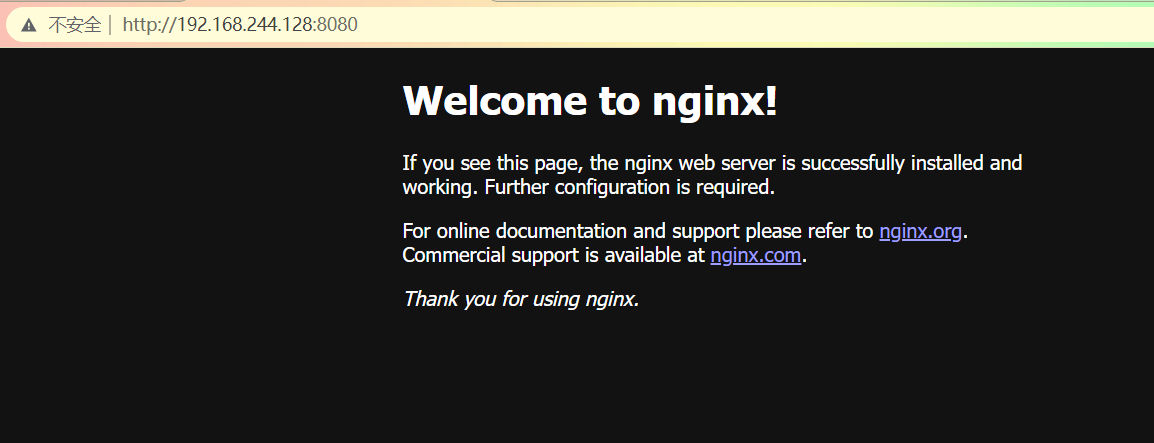The image size is (1154, 443).
Task: Click the not-secure warning triangle icon
Action: tap(29, 25)
